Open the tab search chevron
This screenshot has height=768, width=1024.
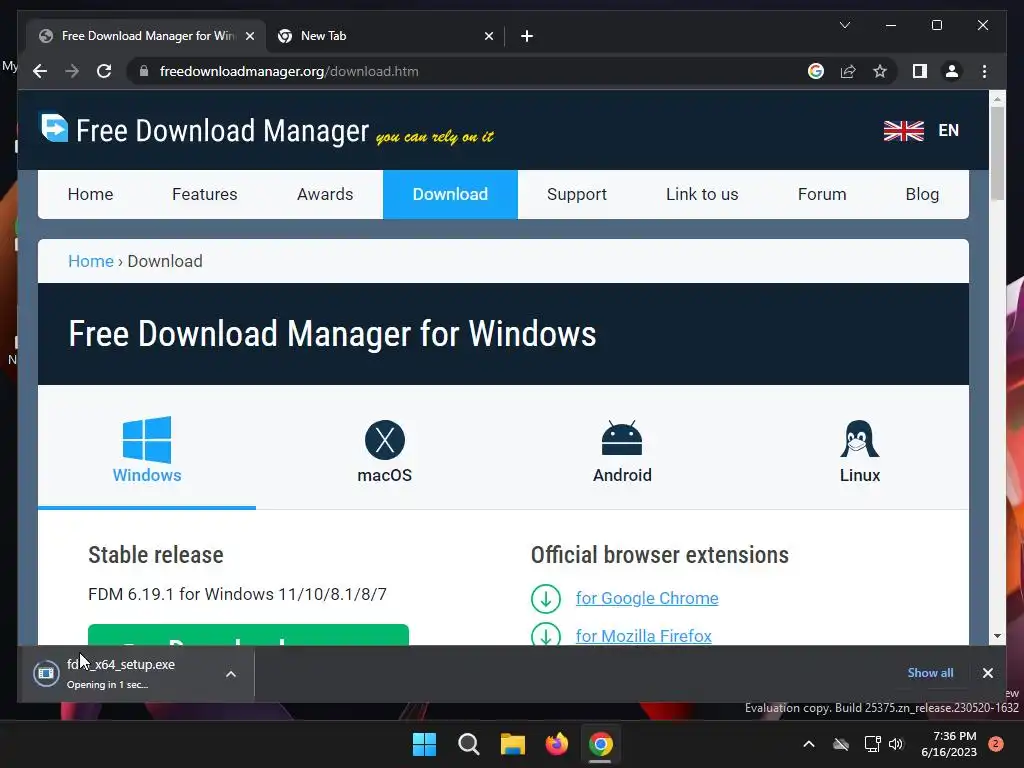tap(844, 25)
